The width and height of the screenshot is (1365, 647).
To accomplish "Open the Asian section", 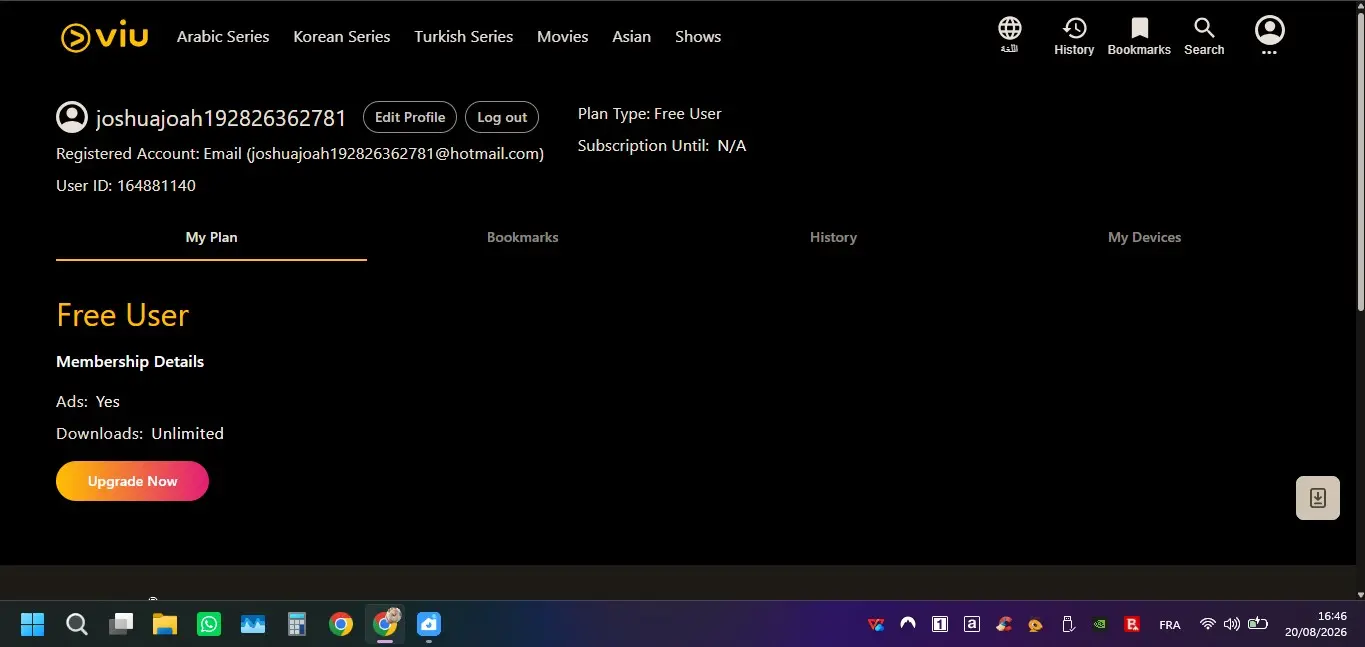I will pyautogui.click(x=632, y=36).
